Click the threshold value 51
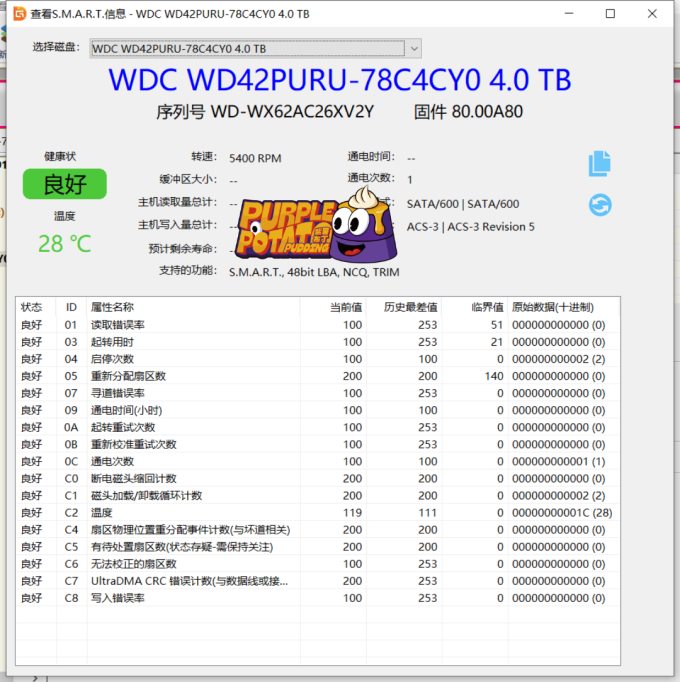This screenshot has height=682, width=680. coord(497,325)
